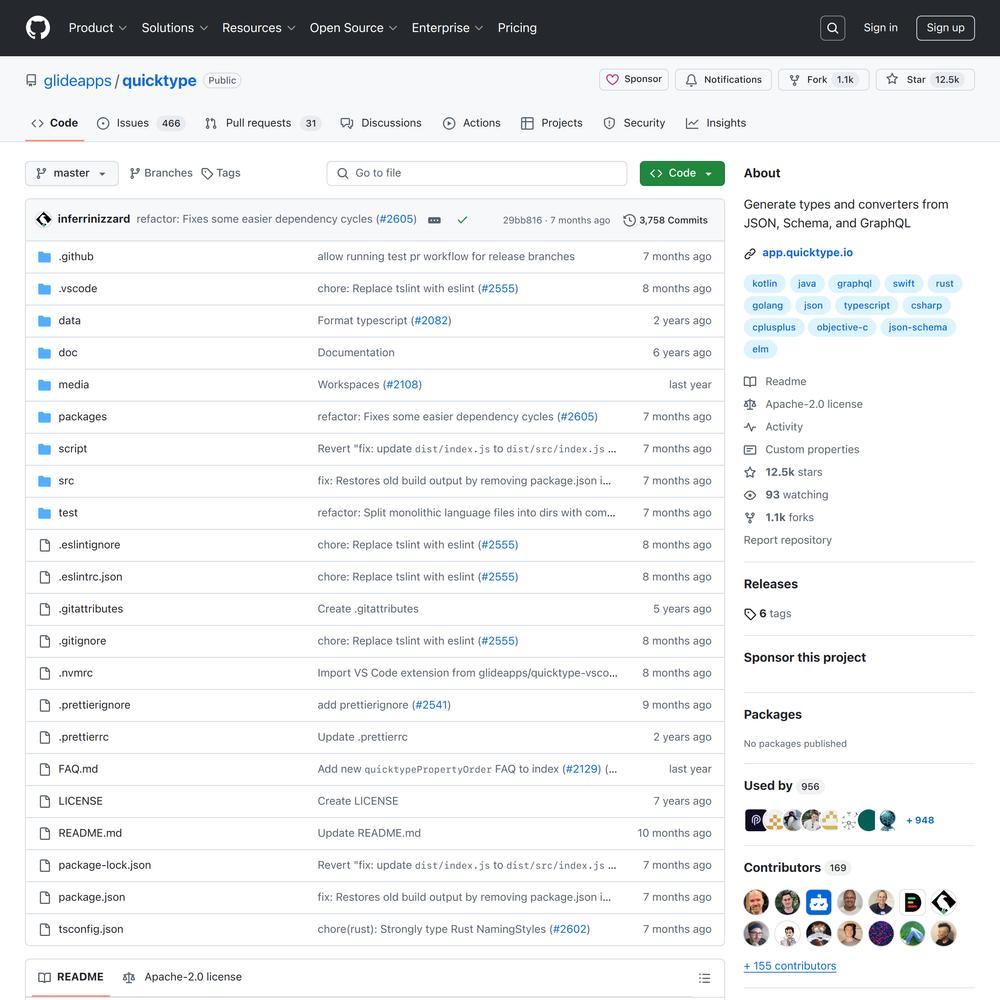Viewport: 1000px width, 1000px height.
Task: Switch to the README tab below the files
Action: click(70, 977)
